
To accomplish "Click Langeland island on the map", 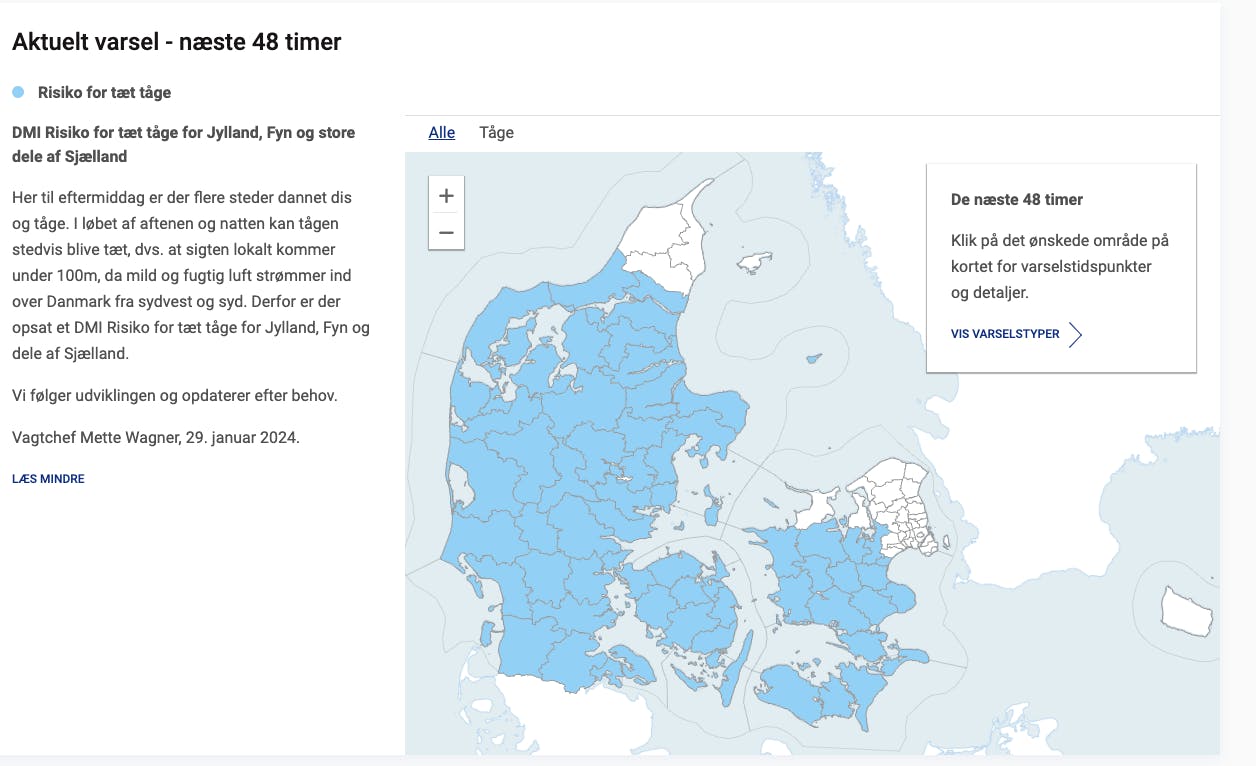I will click(731, 679).
